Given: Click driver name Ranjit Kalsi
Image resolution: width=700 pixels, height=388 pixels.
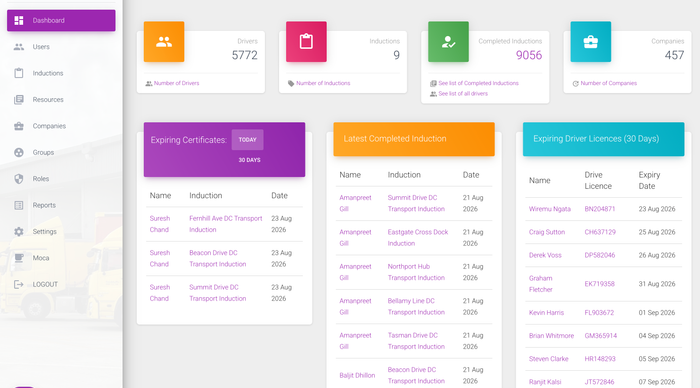Looking at the screenshot, I should coord(545,382).
